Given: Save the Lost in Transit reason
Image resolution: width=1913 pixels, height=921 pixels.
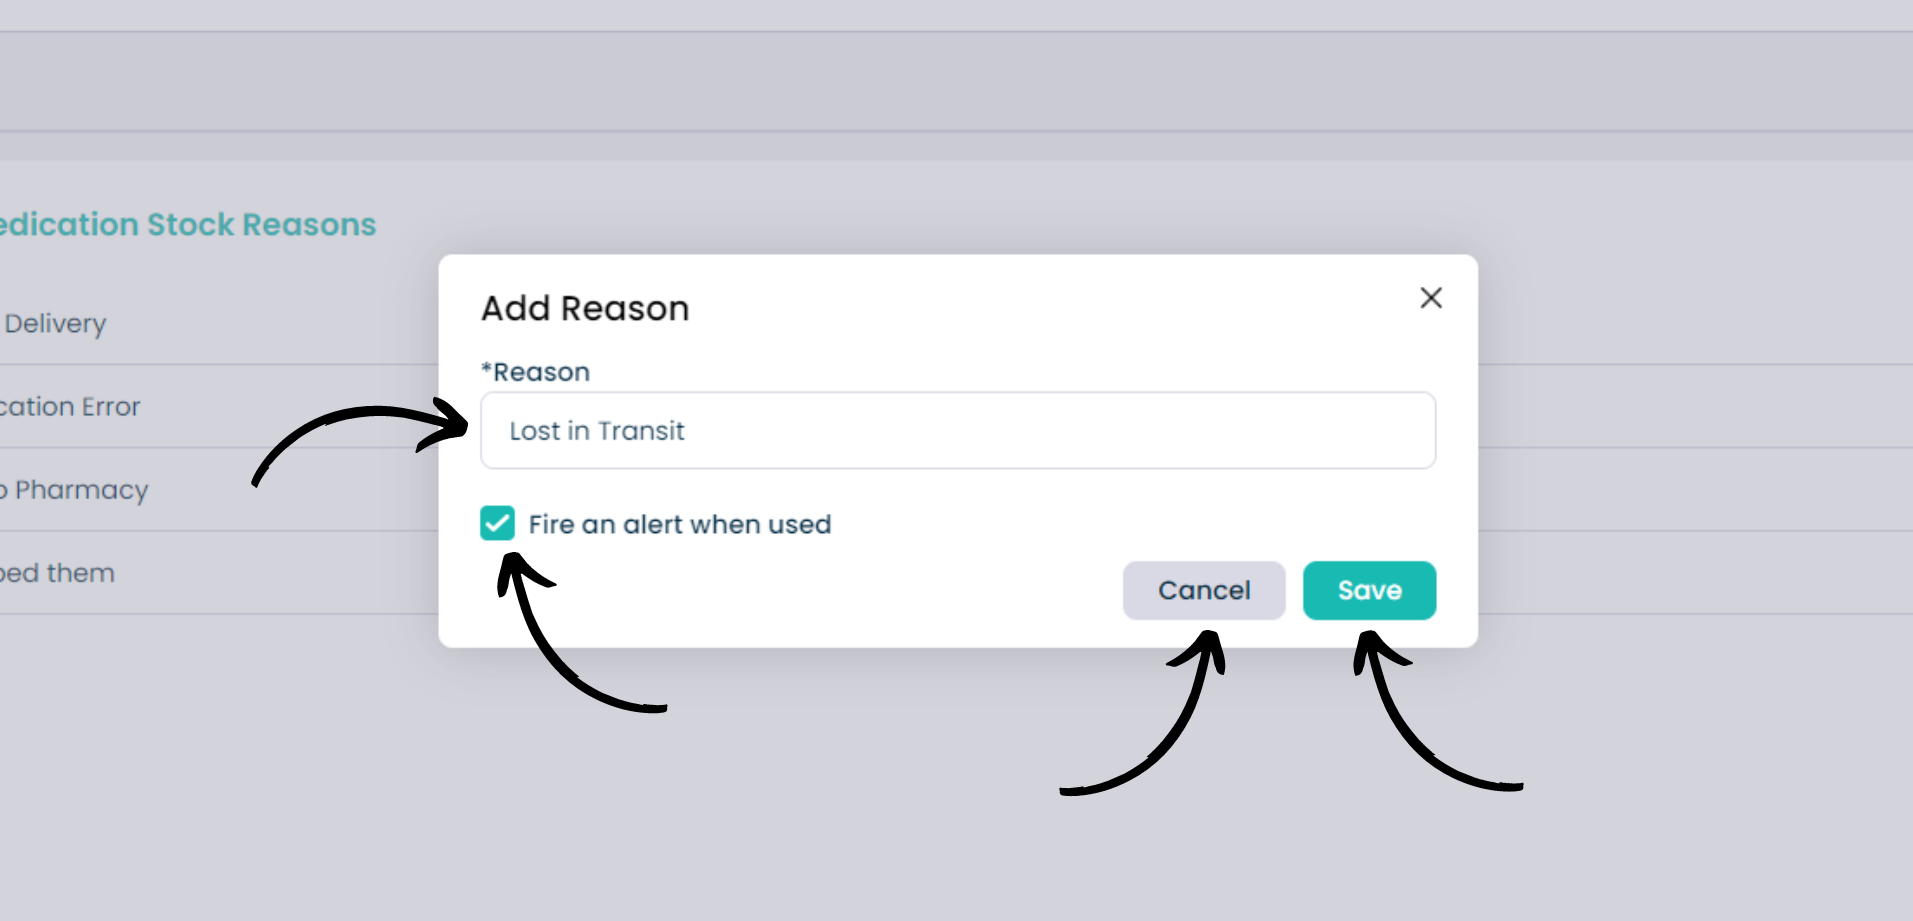Looking at the screenshot, I should 1369,590.
